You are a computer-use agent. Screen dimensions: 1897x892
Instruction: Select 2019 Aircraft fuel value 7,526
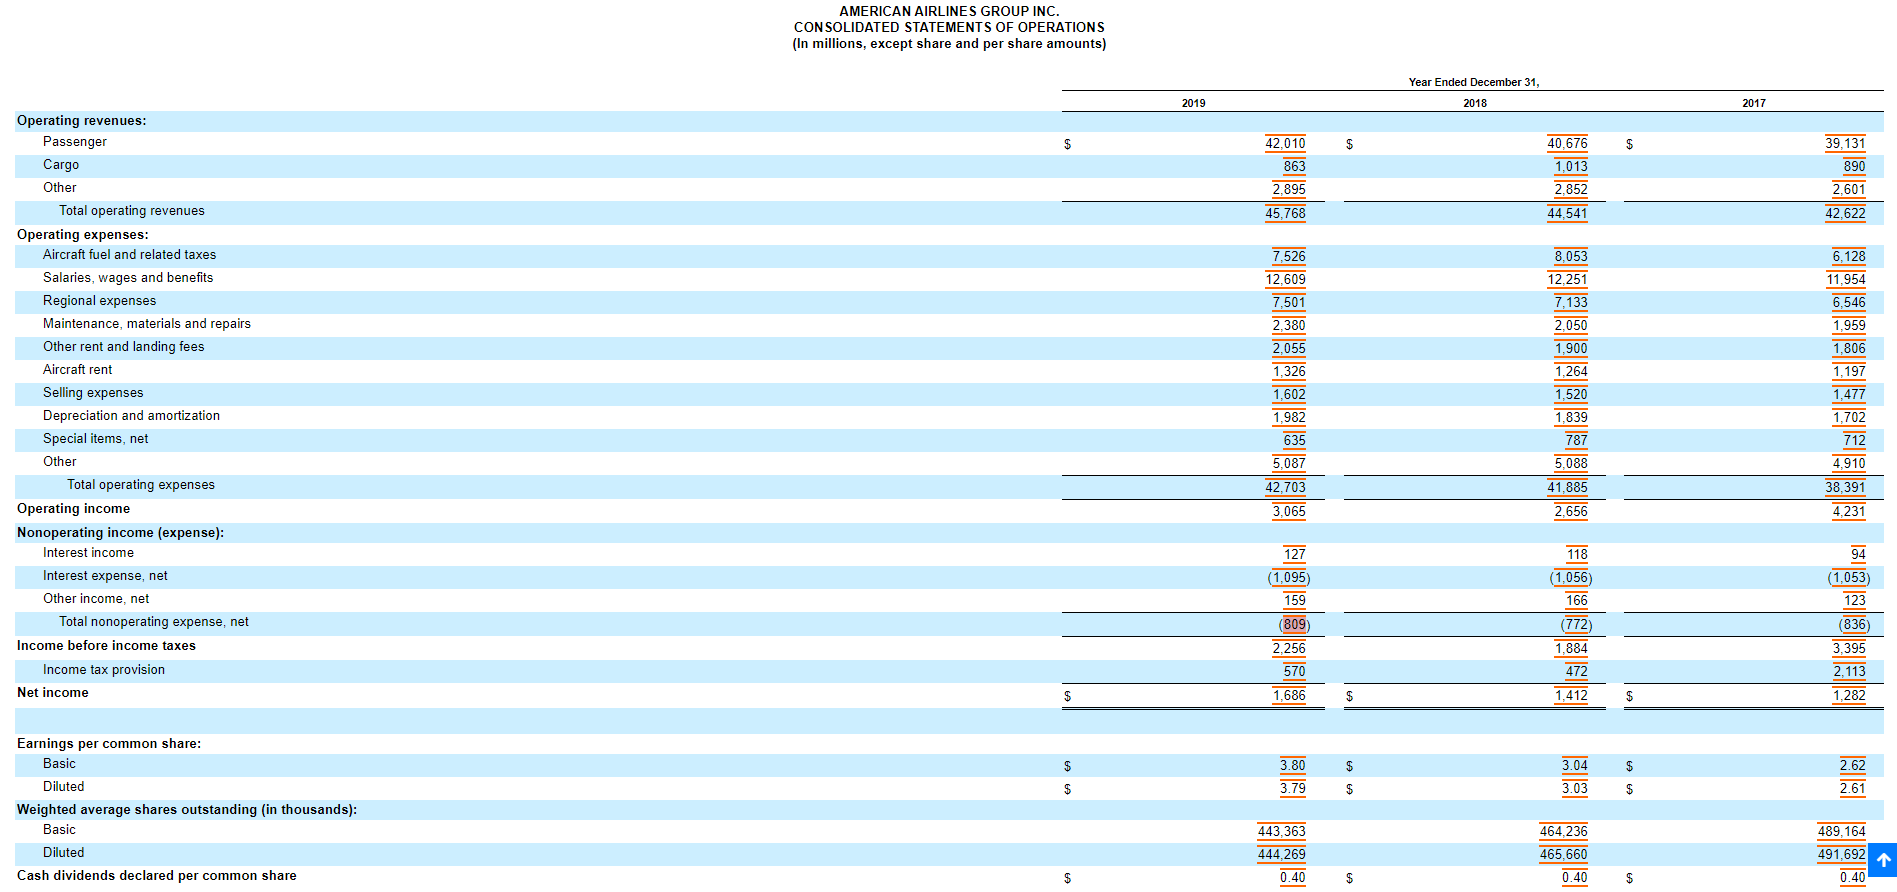[x=1289, y=257]
